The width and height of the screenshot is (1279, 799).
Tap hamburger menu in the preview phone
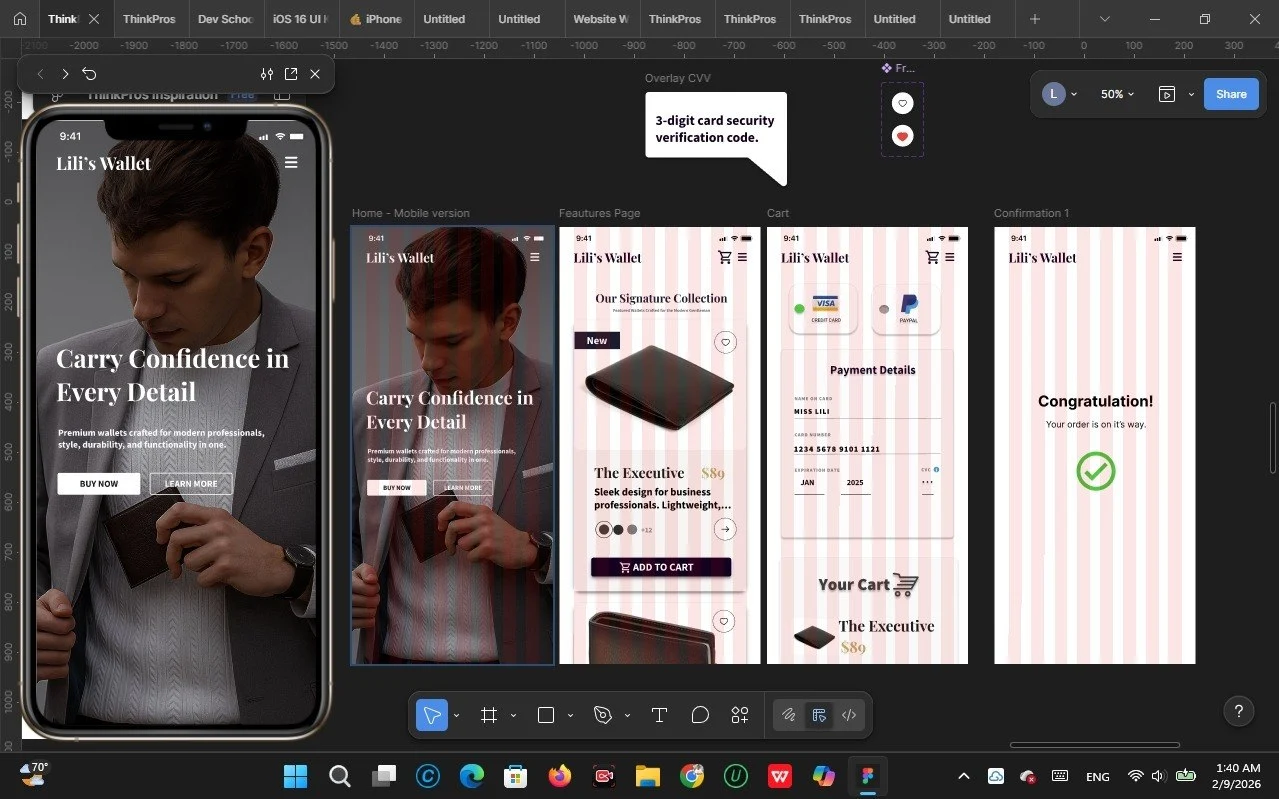tap(291, 162)
